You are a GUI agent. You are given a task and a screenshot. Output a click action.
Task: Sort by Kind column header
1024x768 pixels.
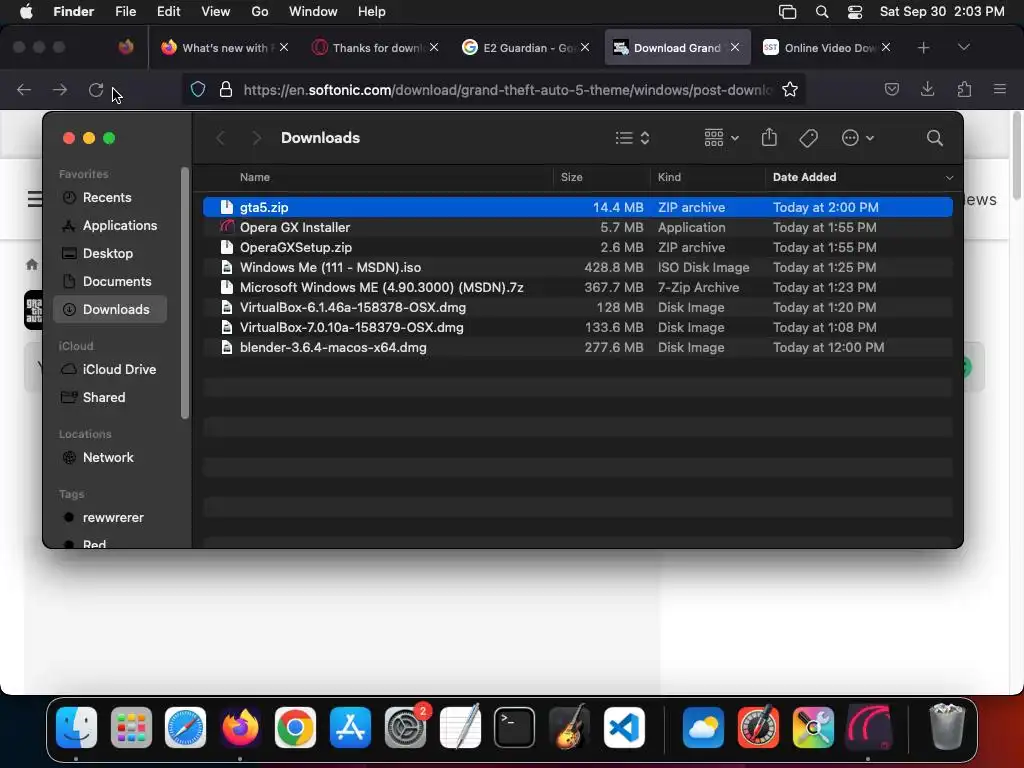[669, 177]
